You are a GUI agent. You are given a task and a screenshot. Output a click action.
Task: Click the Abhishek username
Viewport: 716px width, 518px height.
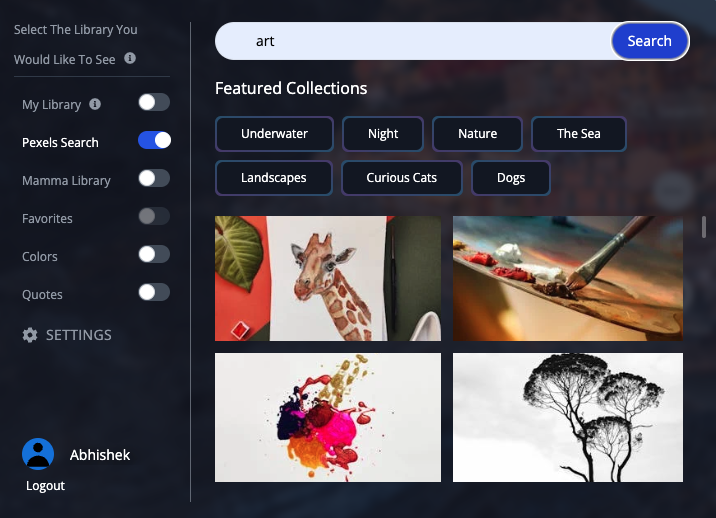[100, 455]
